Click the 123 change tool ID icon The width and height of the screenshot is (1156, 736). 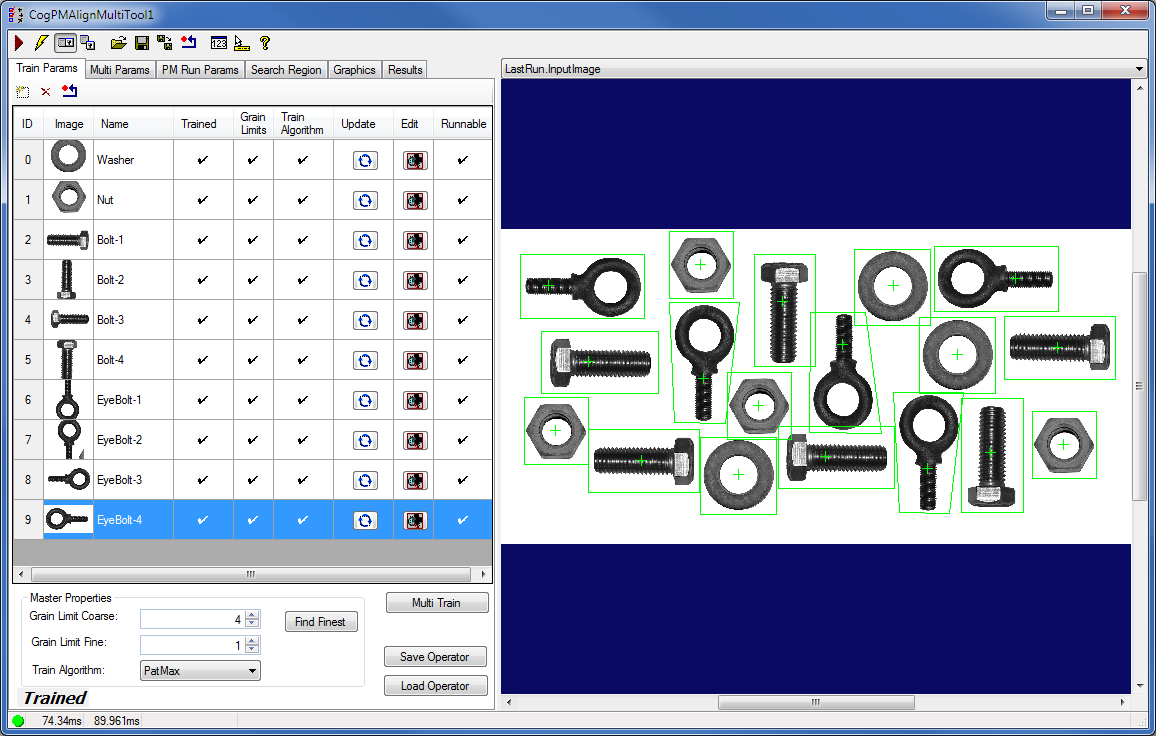pyautogui.click(x=219, y=43)
